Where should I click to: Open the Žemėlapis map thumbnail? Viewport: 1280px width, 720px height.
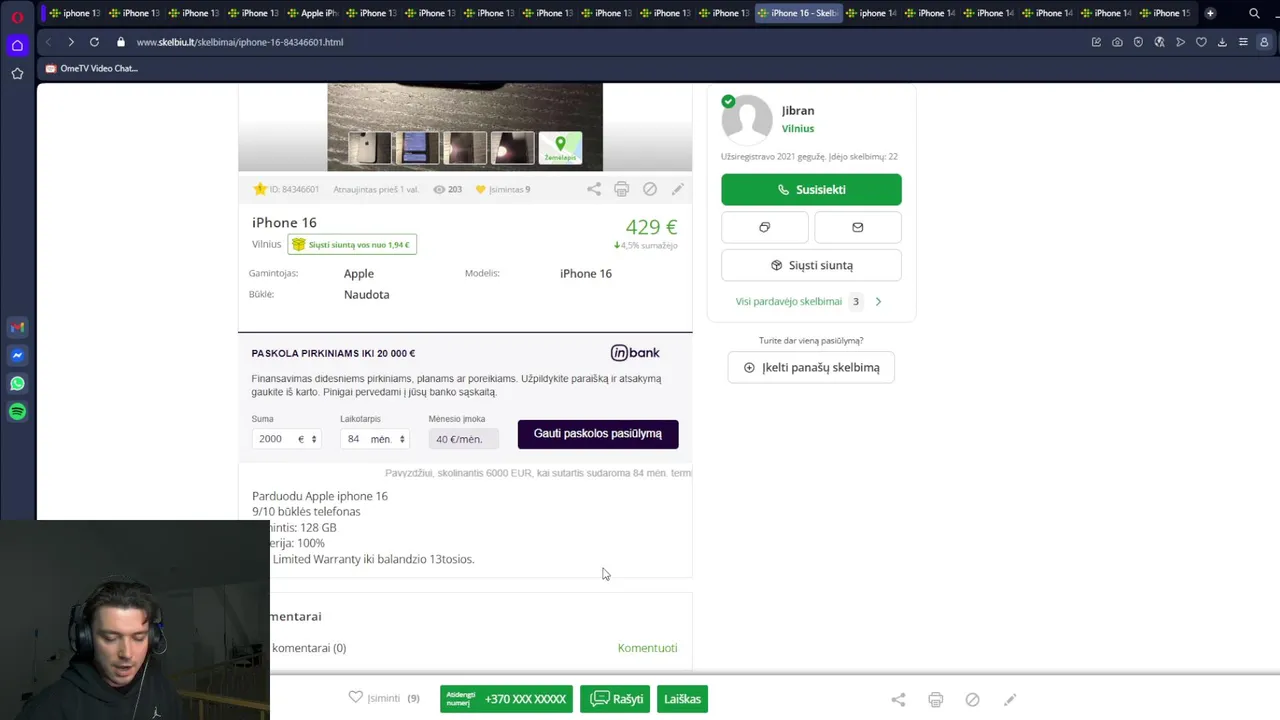[560, 148]
